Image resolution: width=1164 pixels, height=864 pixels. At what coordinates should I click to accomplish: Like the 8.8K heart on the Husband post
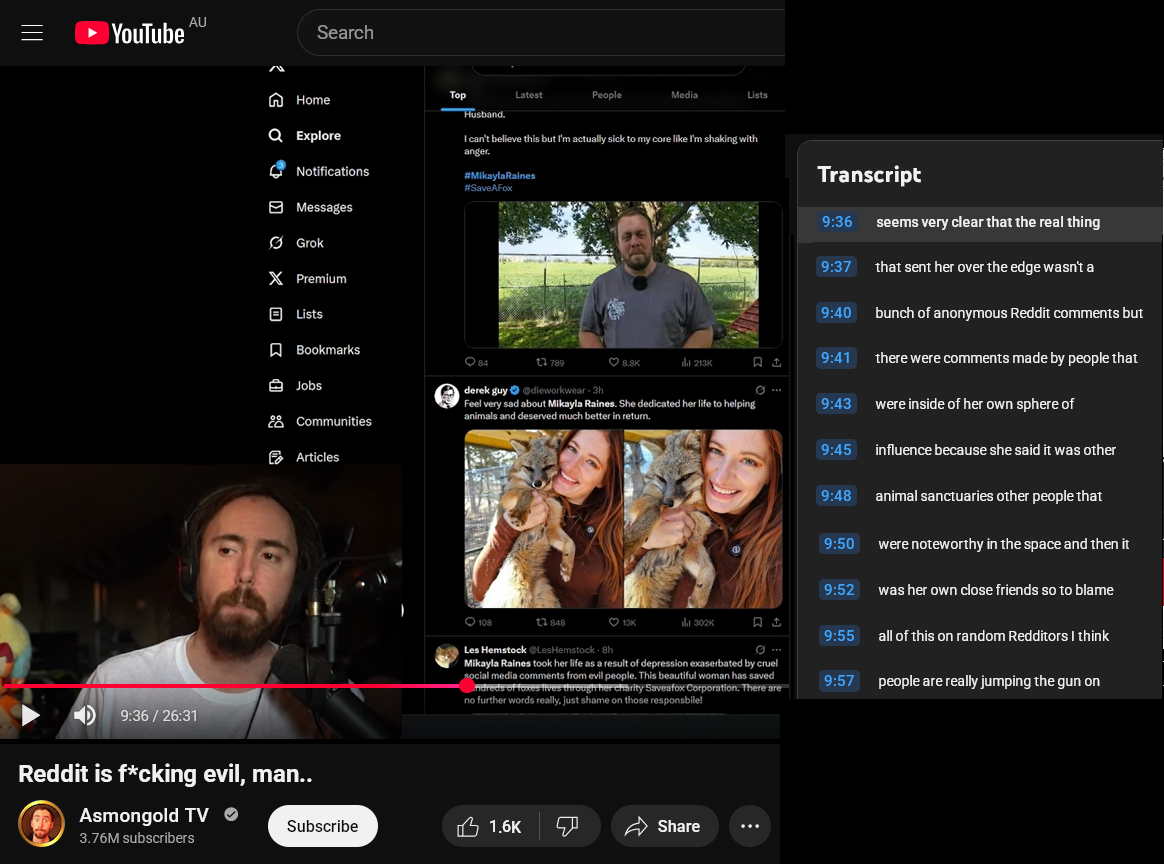(x=624, y=362)
